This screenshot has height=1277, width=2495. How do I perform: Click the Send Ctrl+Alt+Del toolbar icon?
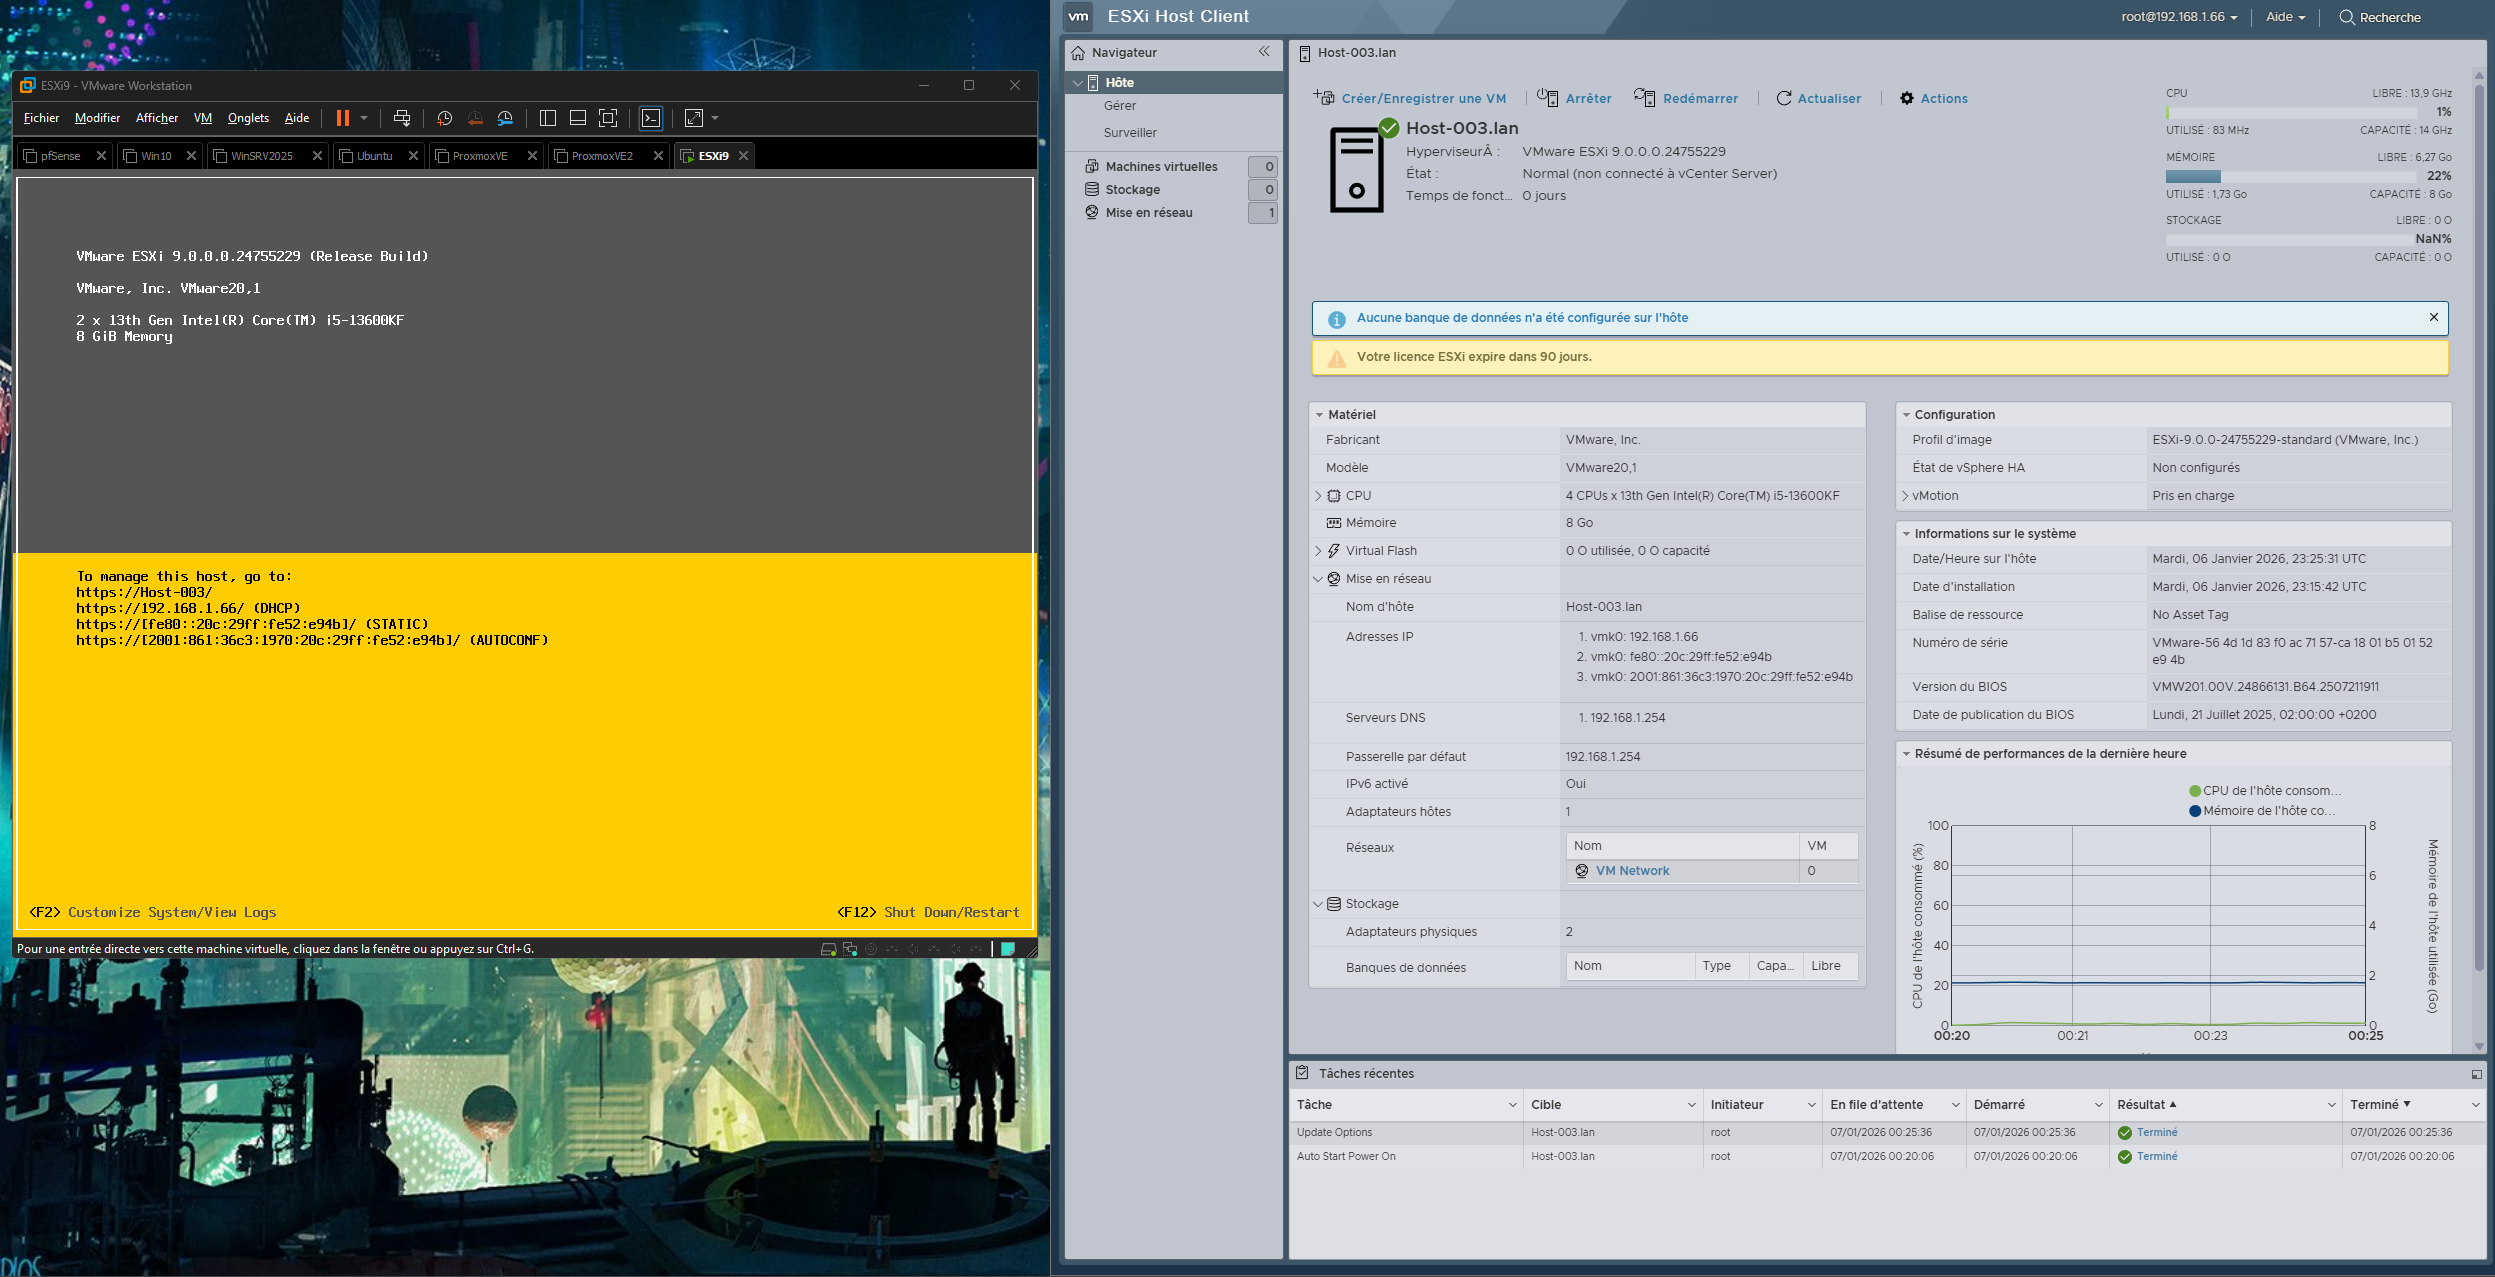[402, 118]
